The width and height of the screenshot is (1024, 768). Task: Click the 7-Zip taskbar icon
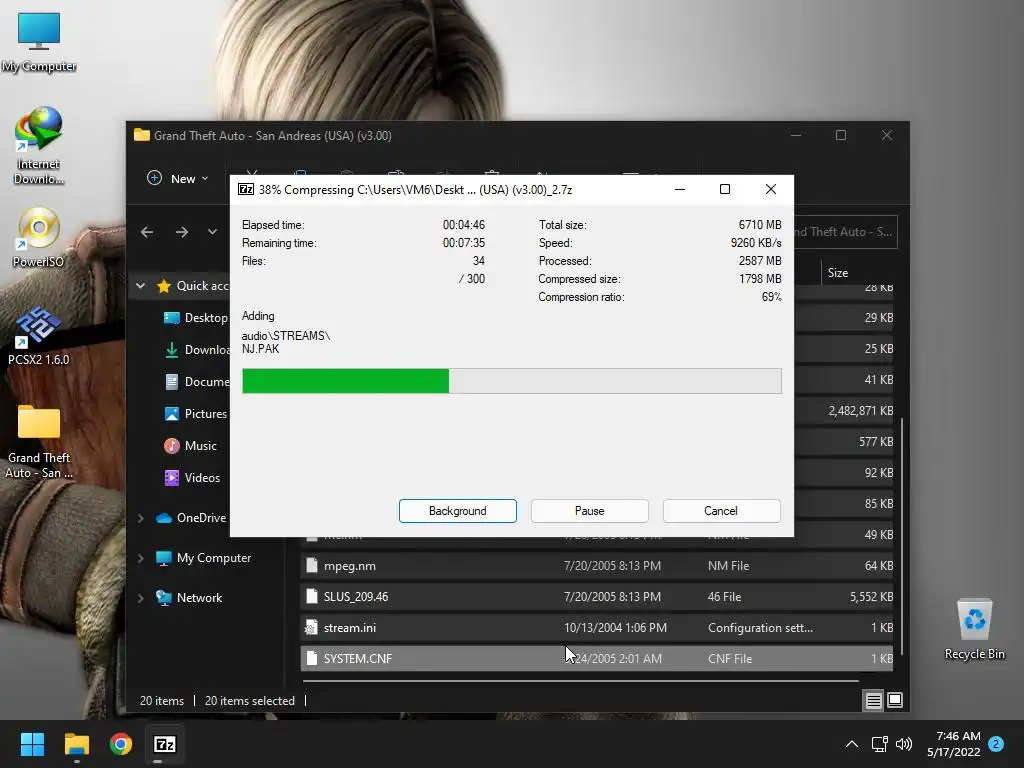pos(165,744)
